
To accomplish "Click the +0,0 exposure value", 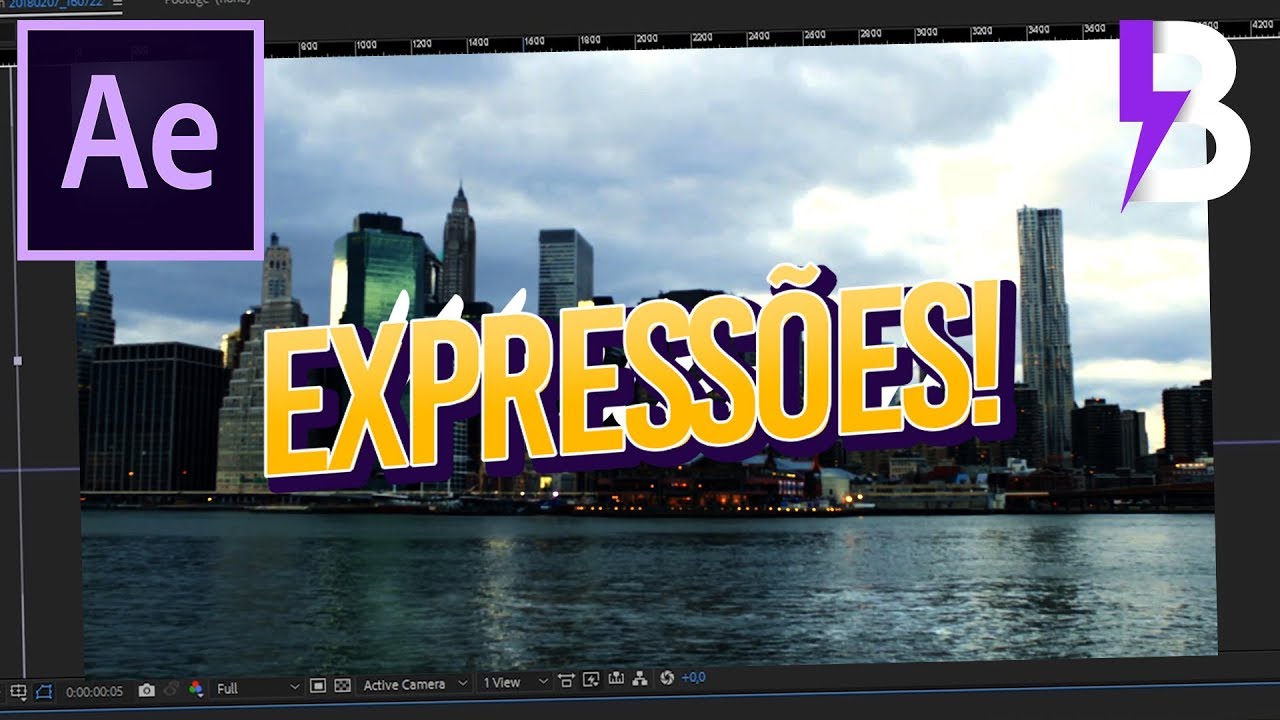I will point(694,677).
